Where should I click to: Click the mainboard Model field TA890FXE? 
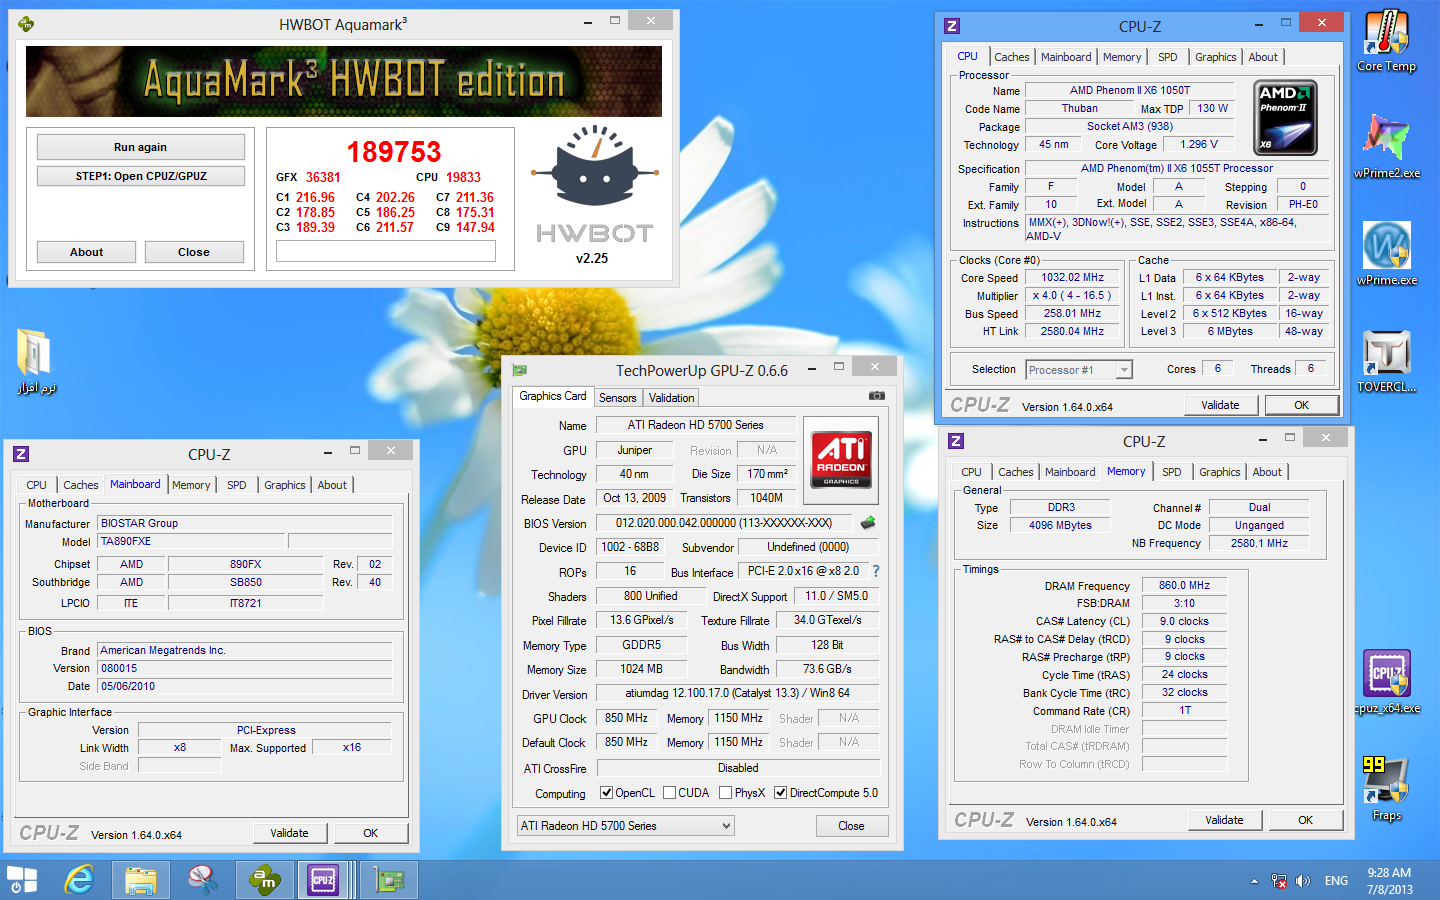click(192, 542)
